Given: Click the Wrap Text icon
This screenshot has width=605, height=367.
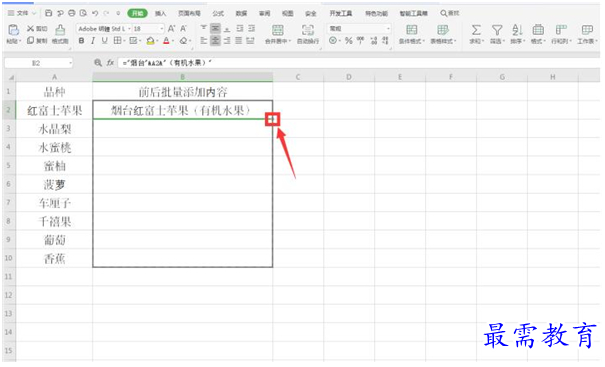Looking at the screenshot, I should (308, 30).
